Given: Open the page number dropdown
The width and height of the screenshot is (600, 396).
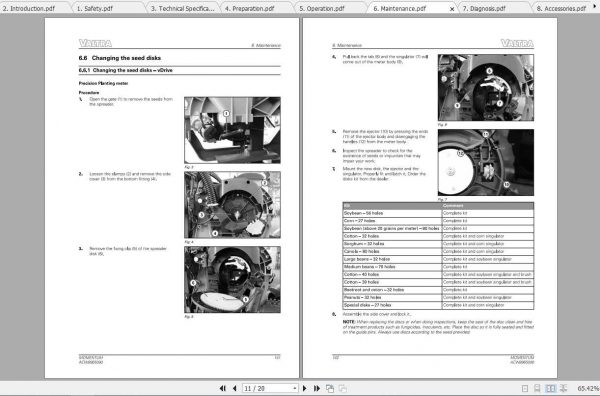Looking at the screenshot, I should coord(294,388).
